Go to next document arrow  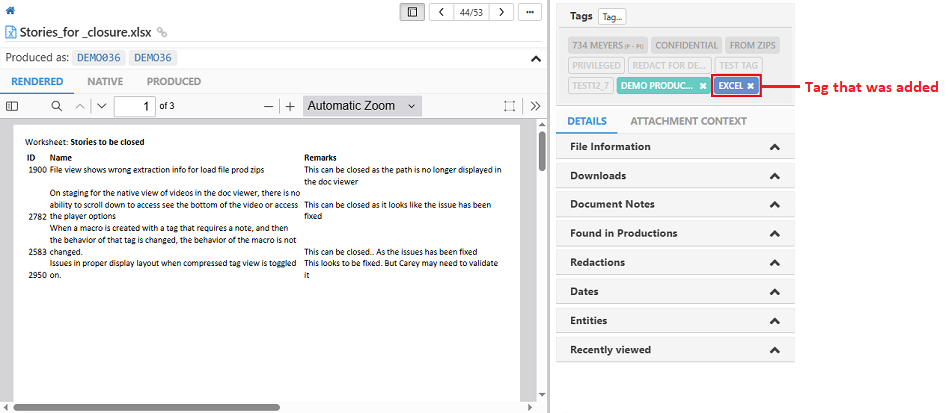point(501,12)
